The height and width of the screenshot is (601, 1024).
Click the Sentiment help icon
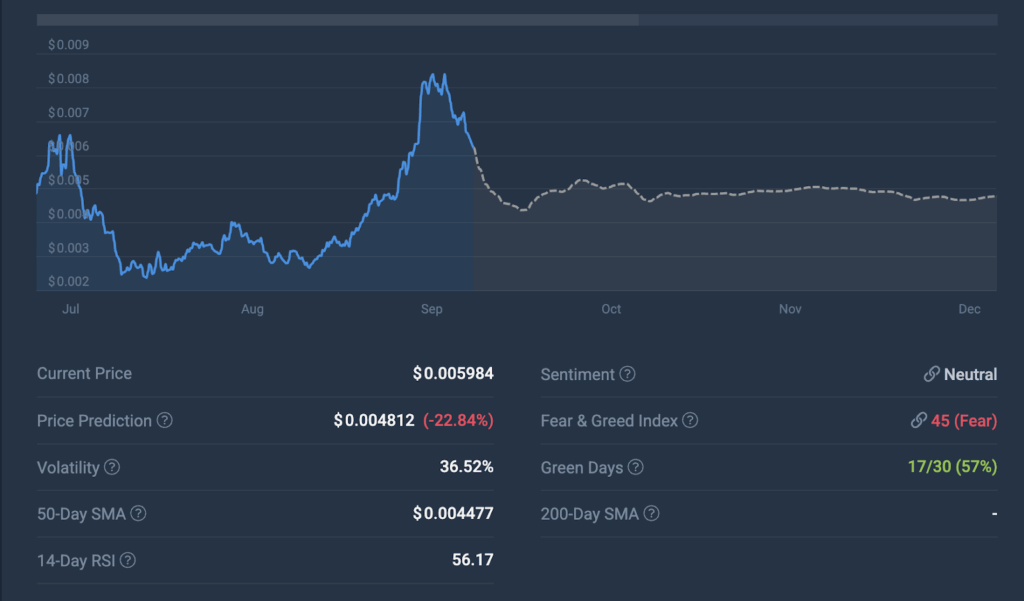pos(627,375)
